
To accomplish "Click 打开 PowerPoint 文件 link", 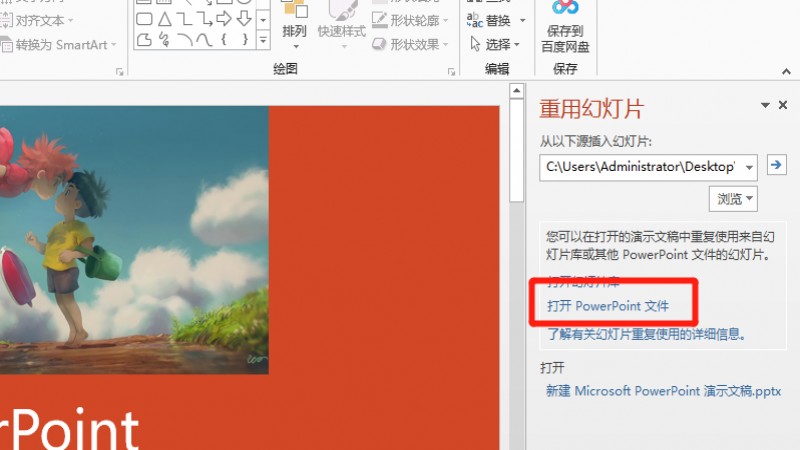I will click(608, 306).
